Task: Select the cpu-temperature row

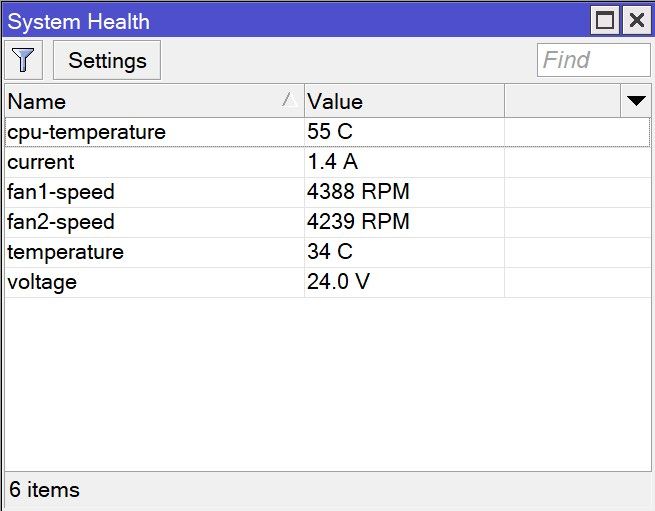Action: (x=87, y=132)
